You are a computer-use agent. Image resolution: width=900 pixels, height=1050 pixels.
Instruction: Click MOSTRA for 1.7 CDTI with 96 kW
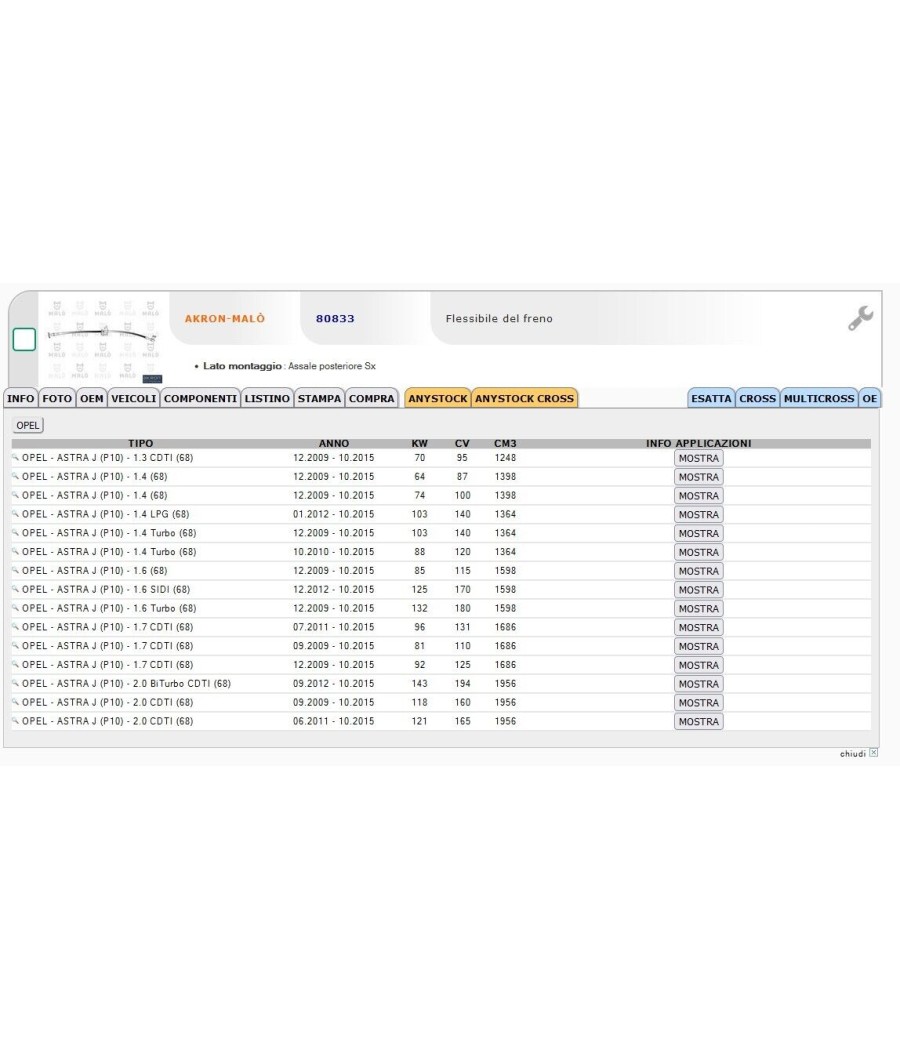(x=698, y=627)
